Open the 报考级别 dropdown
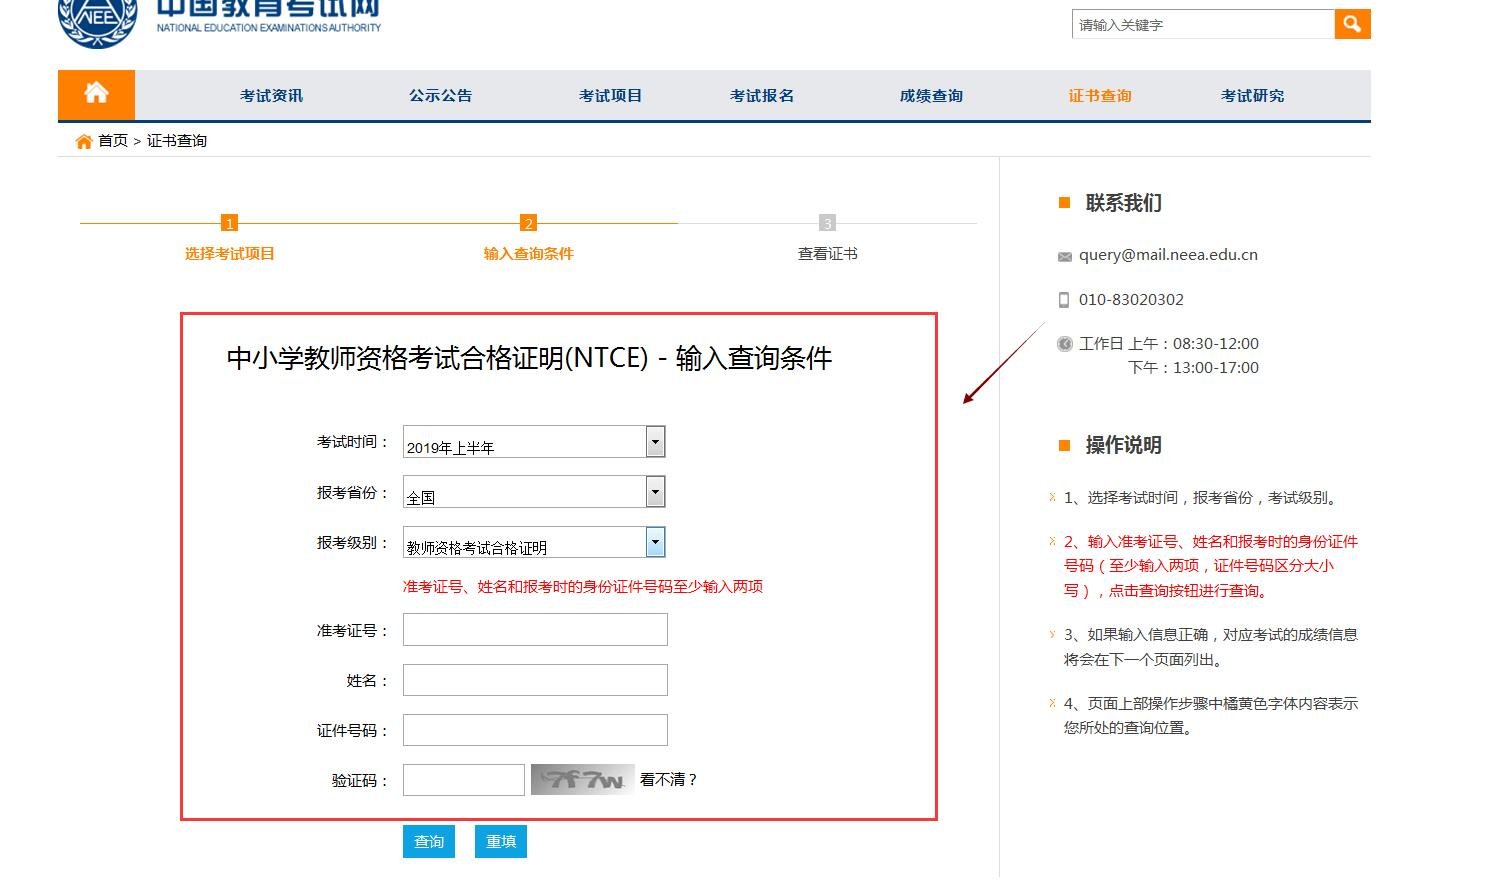Image resolution: width=1490 pixels, height=881 pixels. coord(654,541)
